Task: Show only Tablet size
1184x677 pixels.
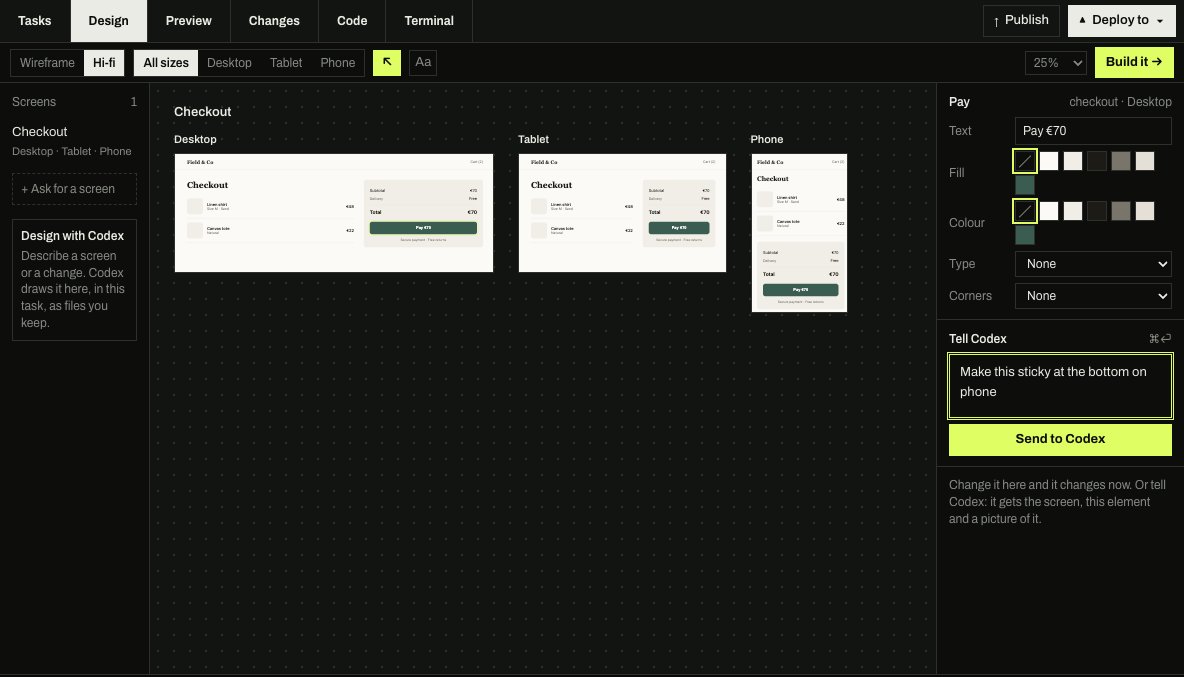Action: pyautogui.click(x=285, y=63)
